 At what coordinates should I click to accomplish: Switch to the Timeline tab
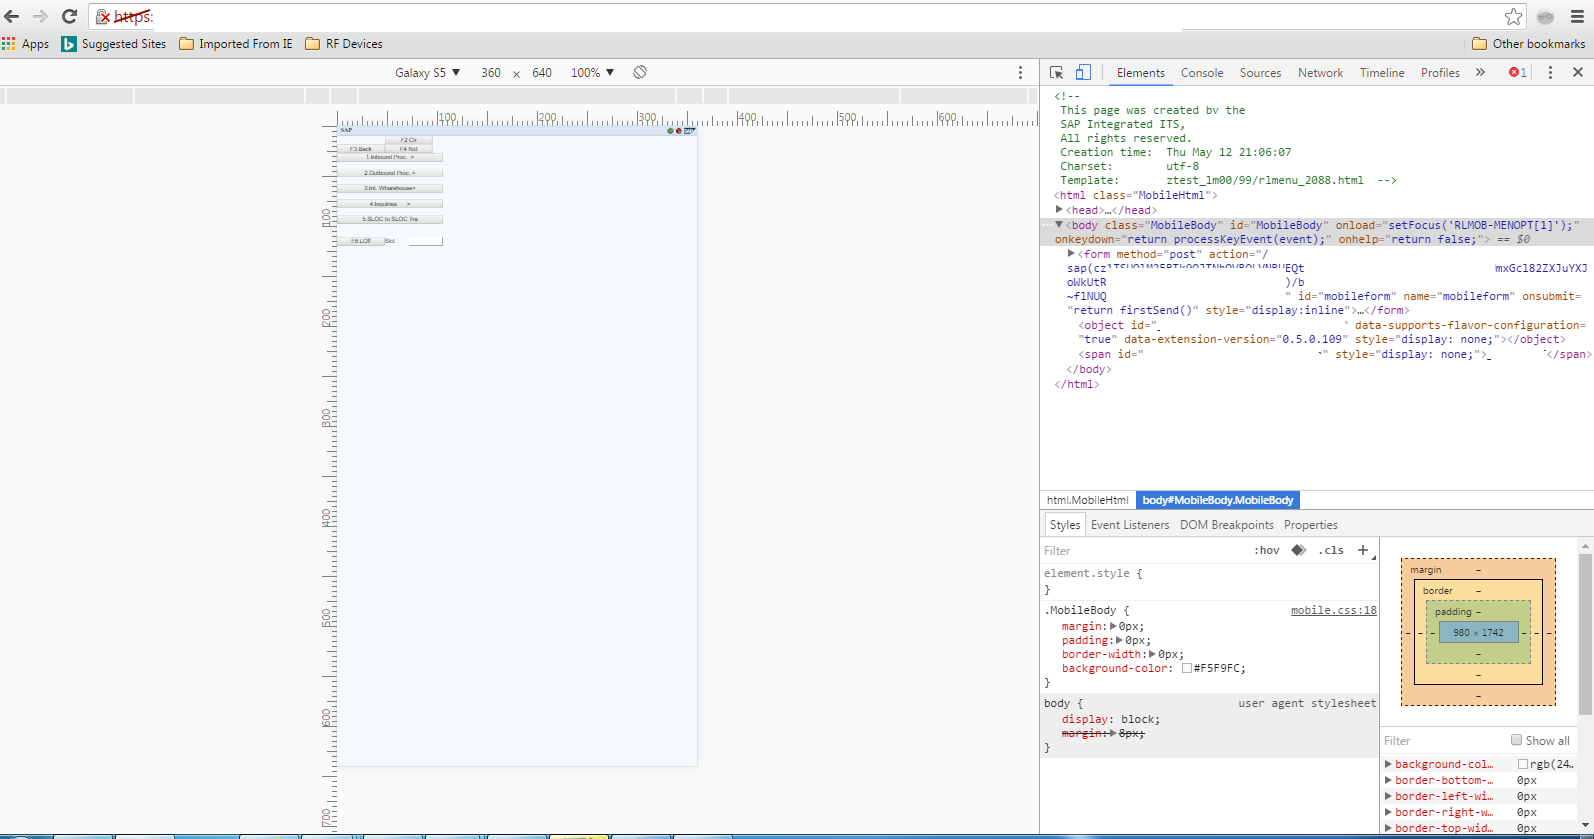pyautogui.click(x=1382, y=73)
